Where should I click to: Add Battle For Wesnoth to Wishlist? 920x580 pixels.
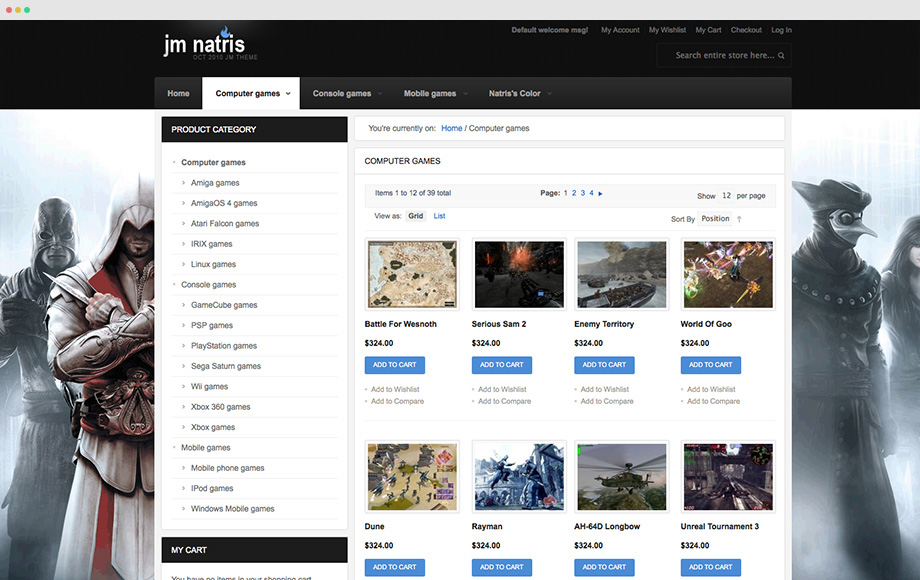point(395,389)
